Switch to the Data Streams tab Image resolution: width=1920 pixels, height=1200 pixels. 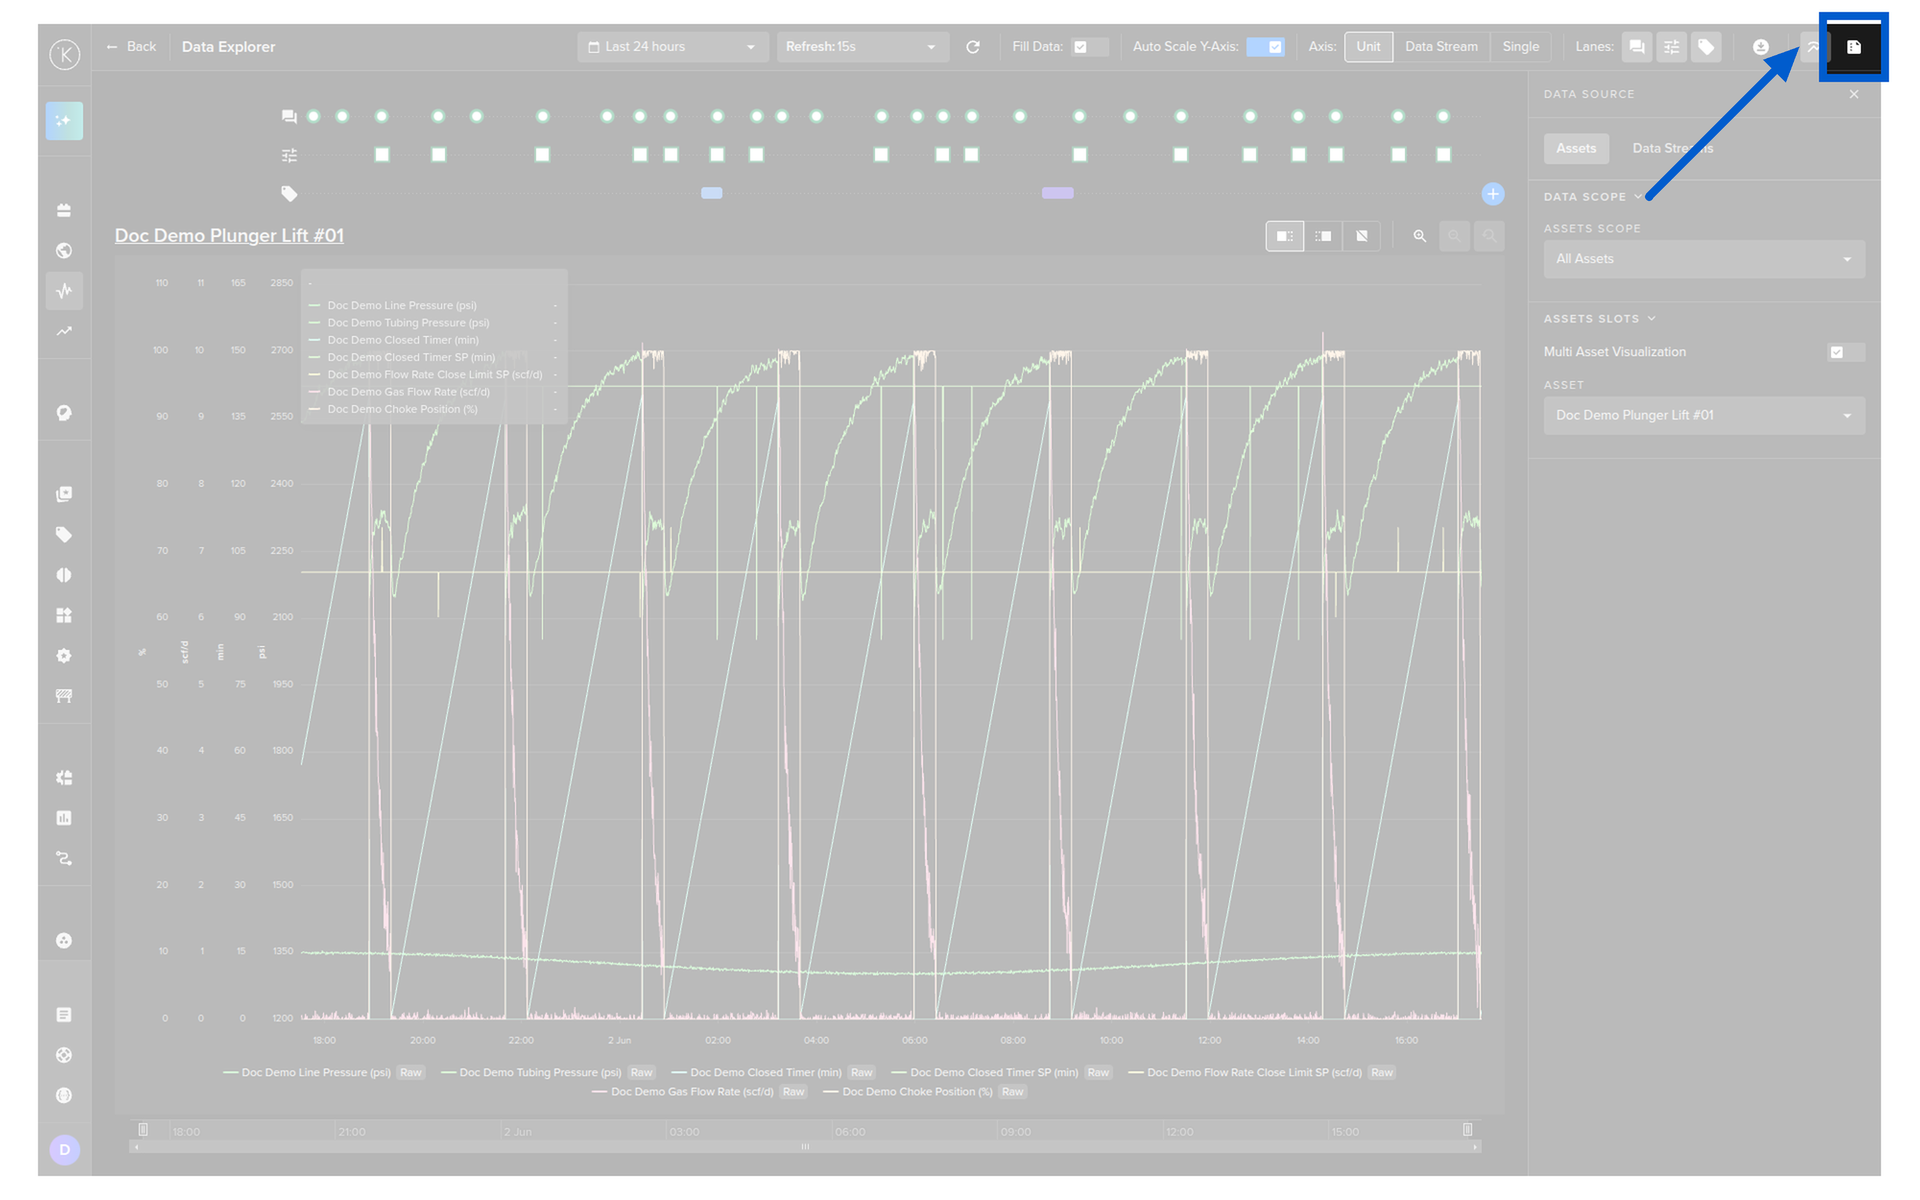coord(1672,148)
